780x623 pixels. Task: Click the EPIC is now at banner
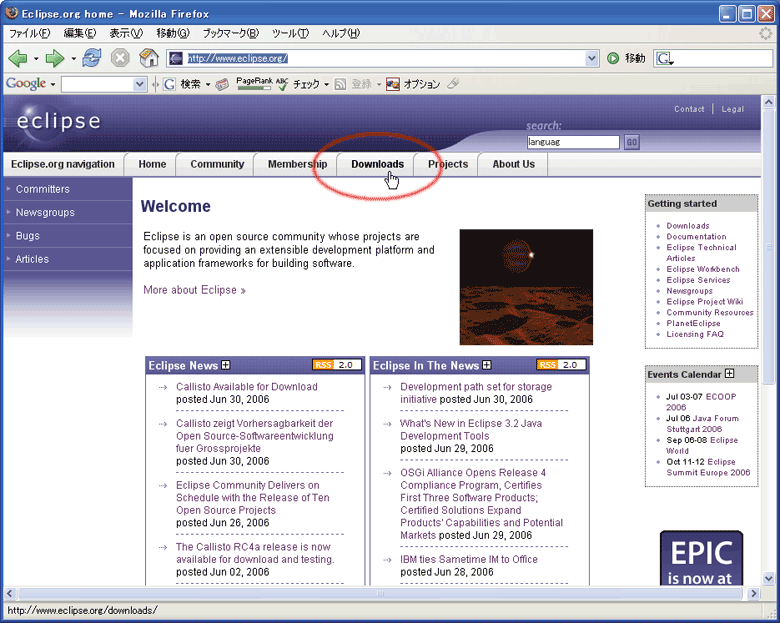point(701,558)
